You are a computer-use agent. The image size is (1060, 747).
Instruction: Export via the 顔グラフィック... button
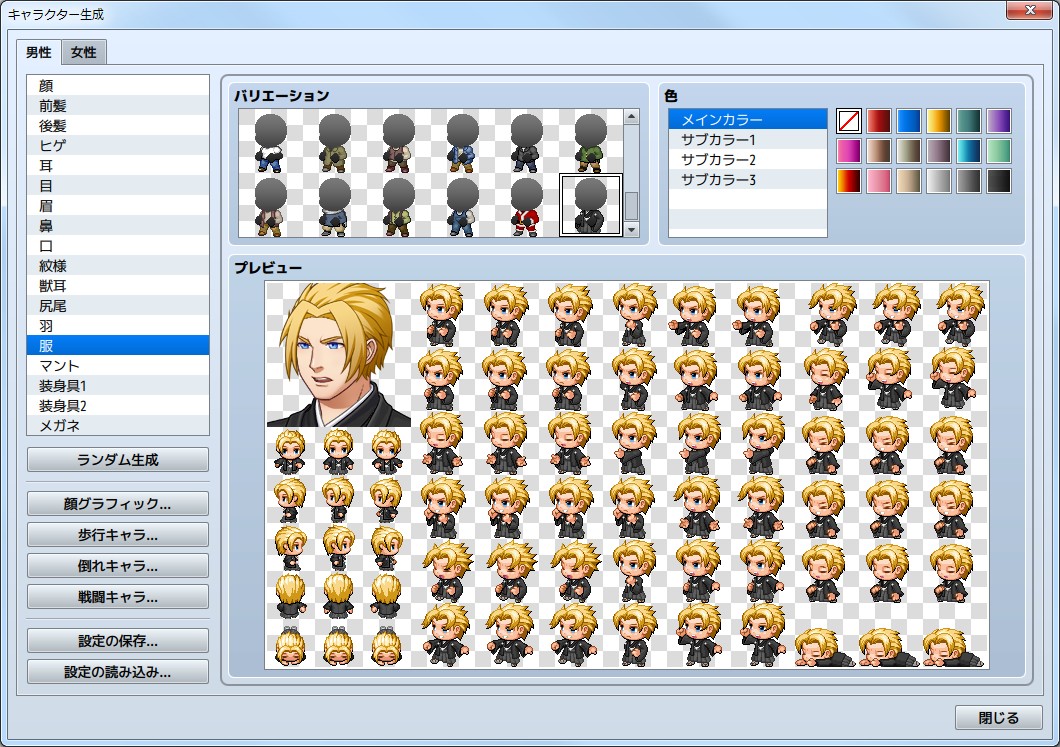(x=118, y=503)
